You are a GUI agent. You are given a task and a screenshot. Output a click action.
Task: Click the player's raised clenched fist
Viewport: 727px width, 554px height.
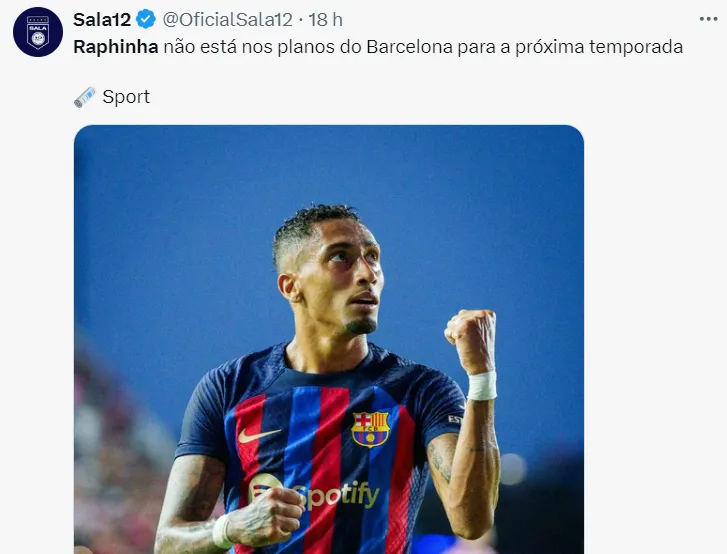pyautogui.click(x=471, y=338)
